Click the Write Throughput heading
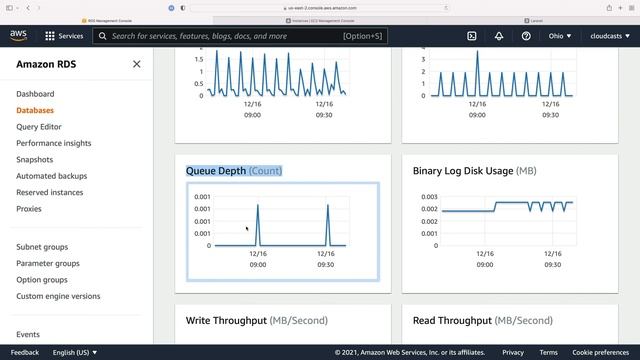The image size is (640, 360). tap(257, 320)
